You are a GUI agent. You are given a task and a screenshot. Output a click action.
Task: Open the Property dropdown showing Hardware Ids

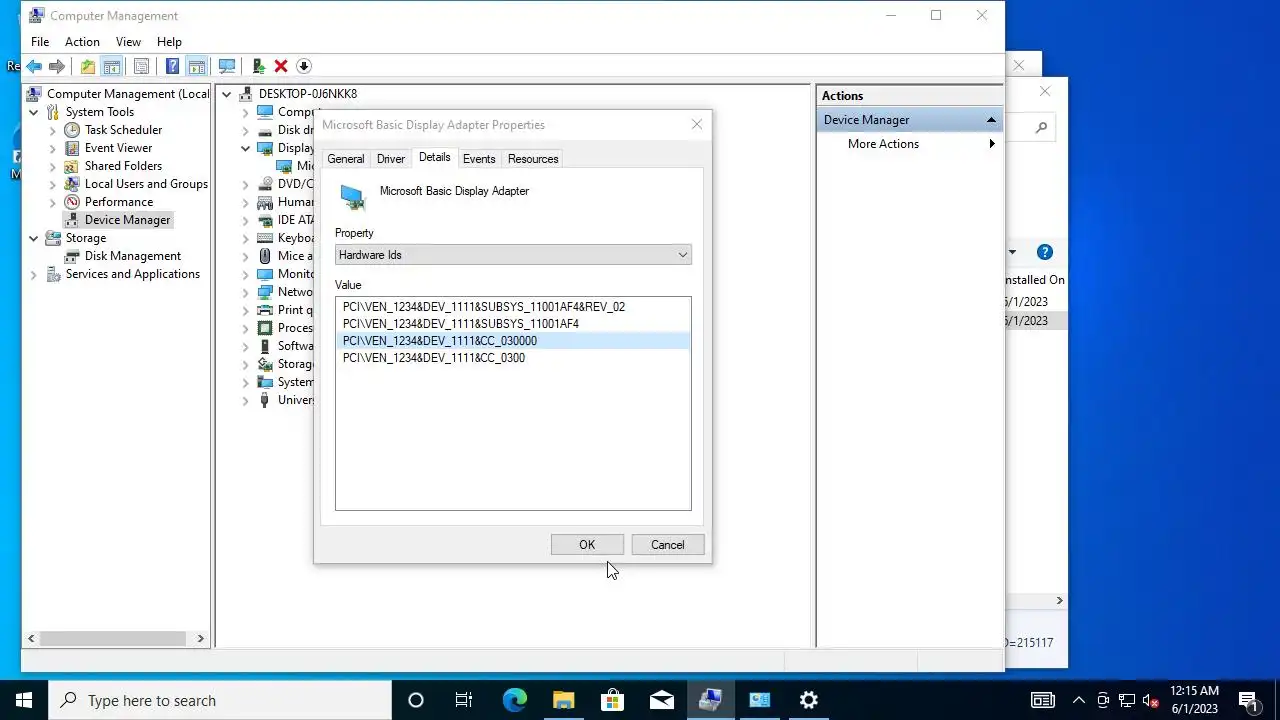(x=513, y=255)
